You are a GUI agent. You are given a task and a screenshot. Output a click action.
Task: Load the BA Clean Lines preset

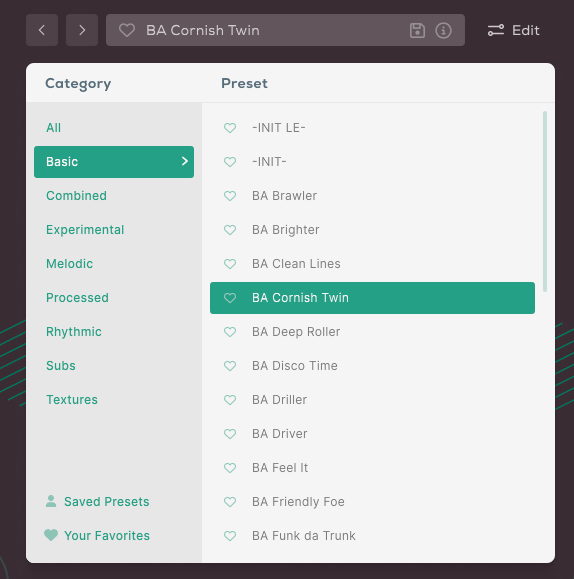pos(296,264)
